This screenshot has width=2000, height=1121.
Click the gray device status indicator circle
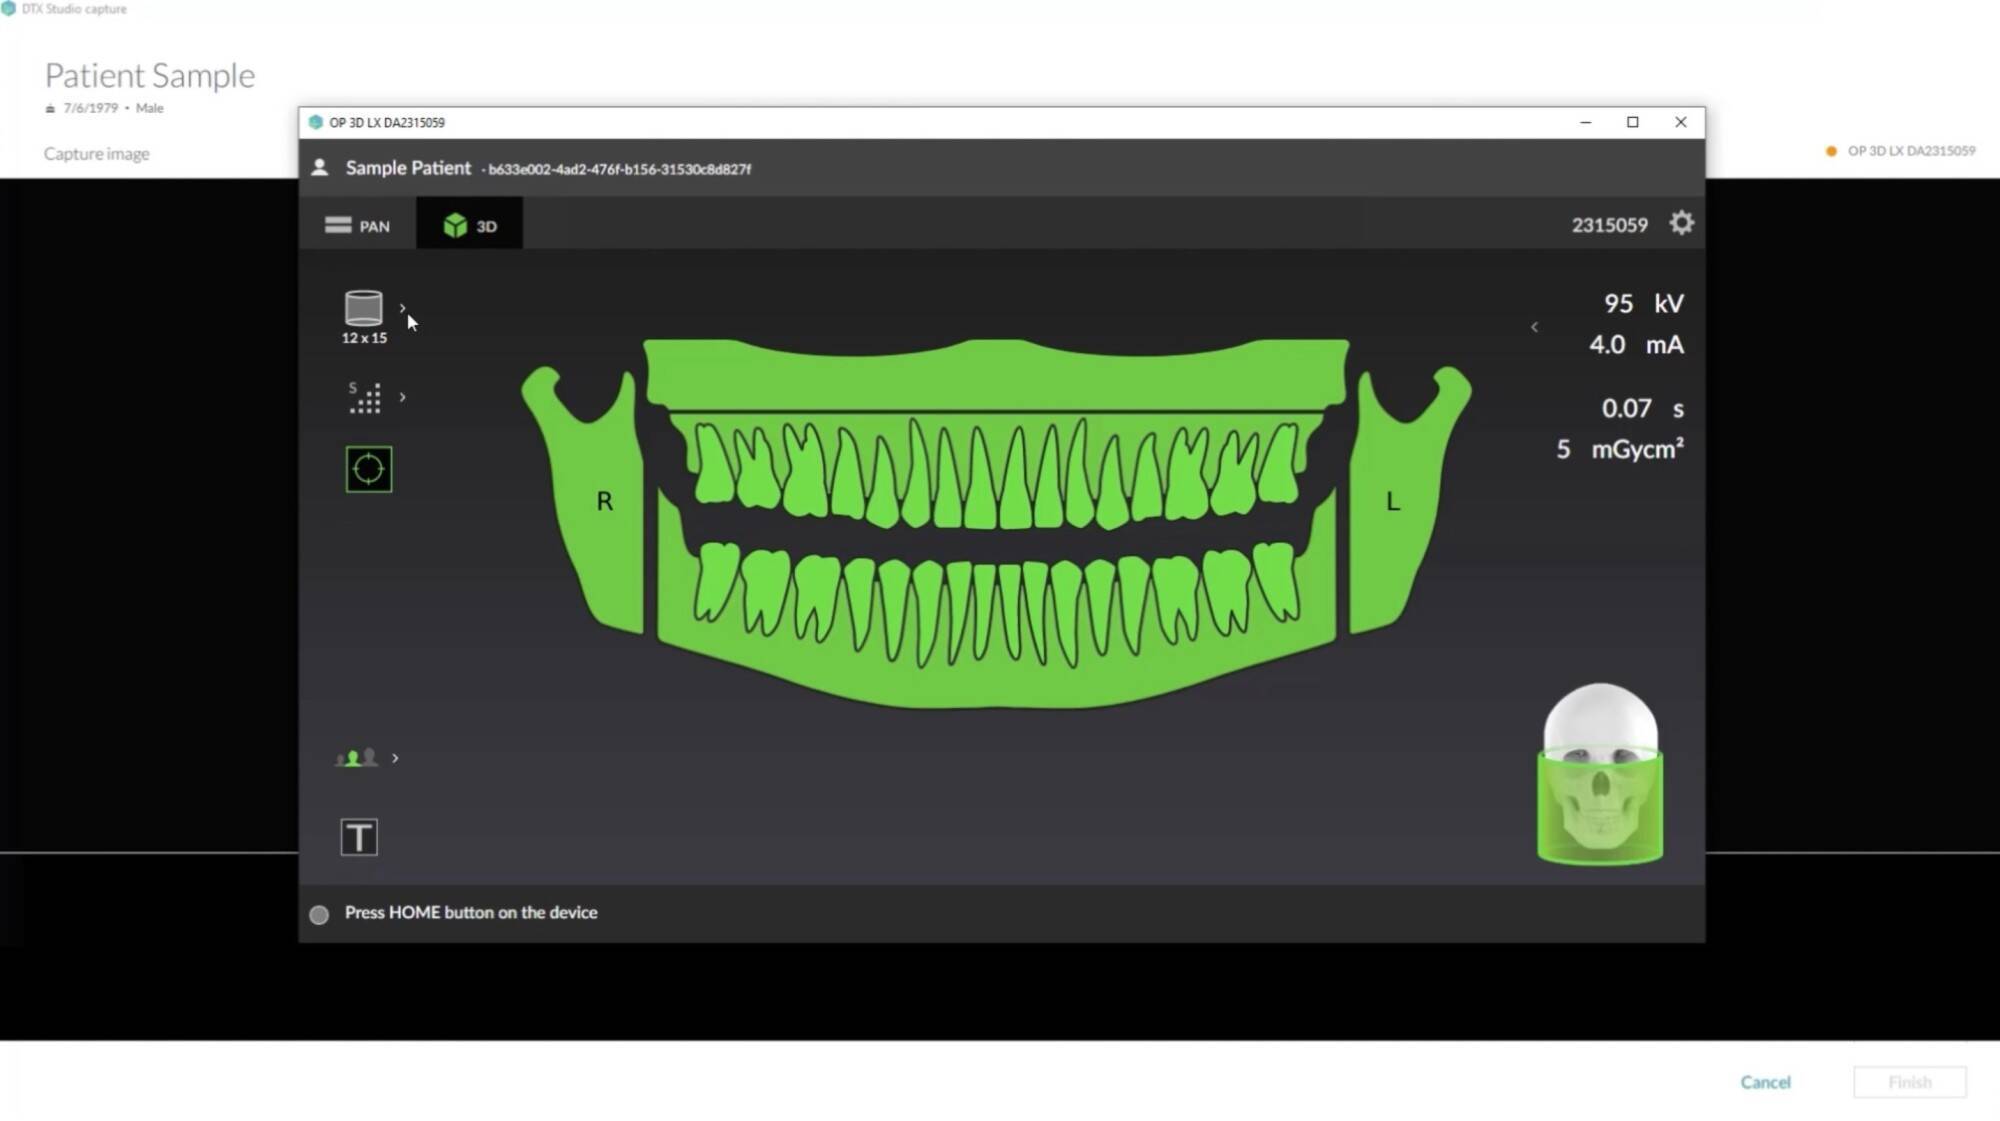click(x=319, y=914)
